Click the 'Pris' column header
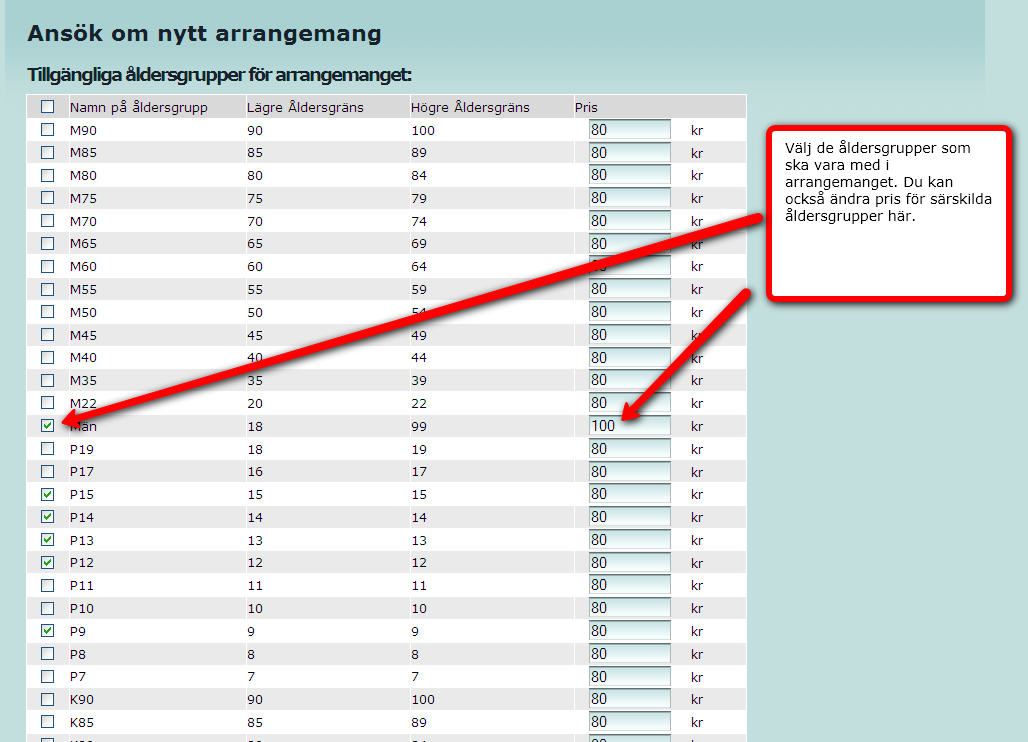1028x742 pixels. [x=586, y=107]
